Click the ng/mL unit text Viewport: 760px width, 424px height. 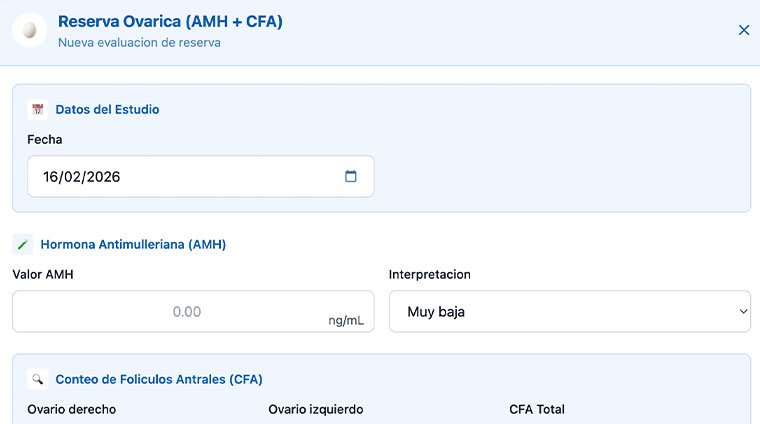pos(346,321)
